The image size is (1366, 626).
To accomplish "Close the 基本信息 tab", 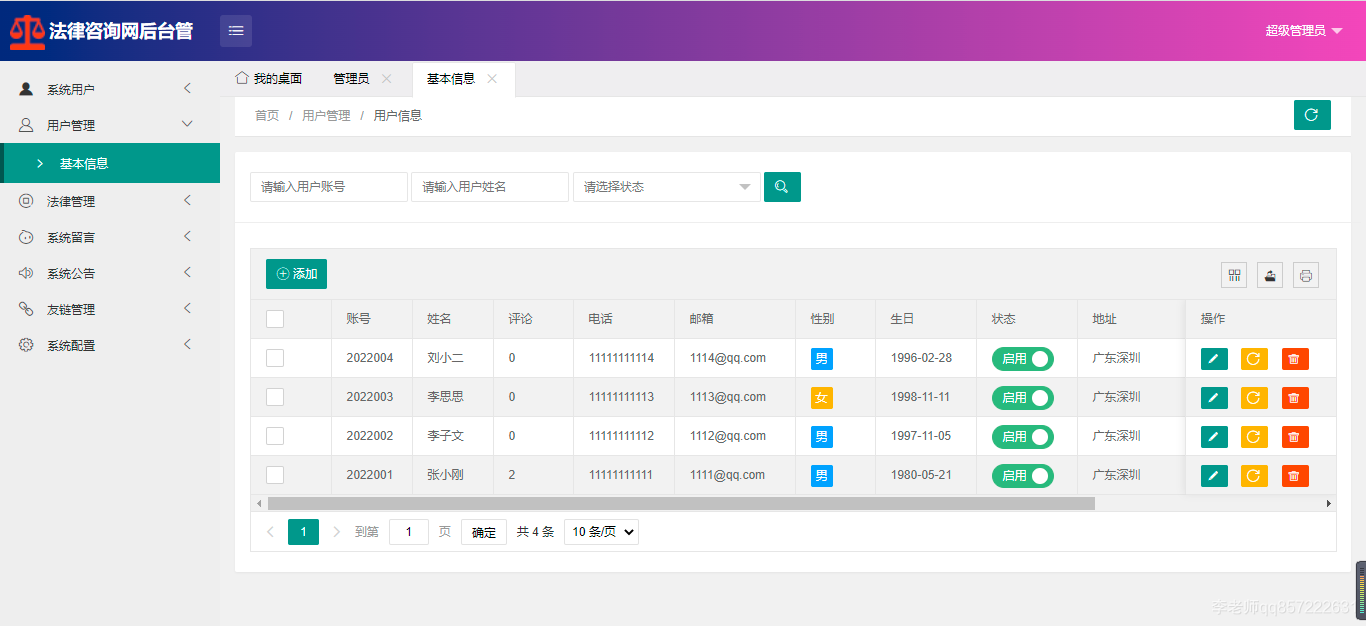I will 492,79.
